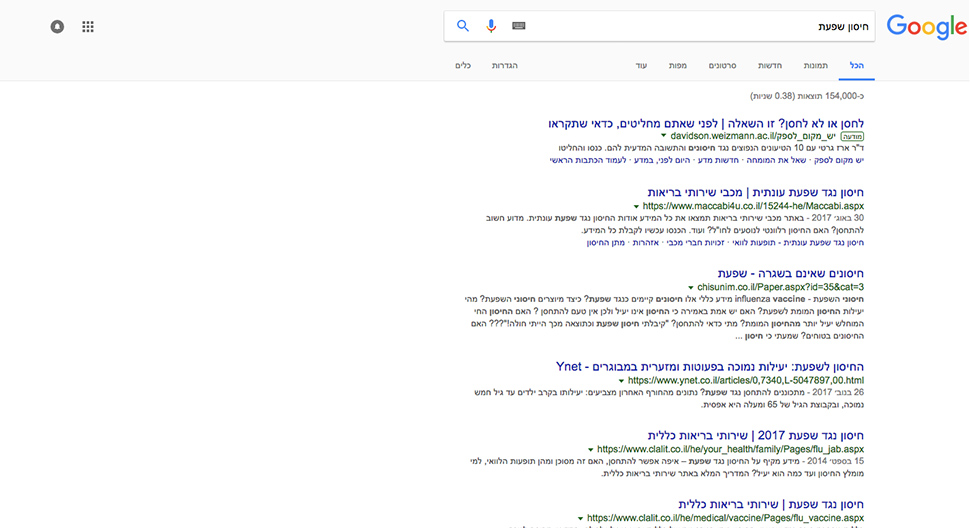
Task: Open the notifications bell icon
Action: click(57, 27)
